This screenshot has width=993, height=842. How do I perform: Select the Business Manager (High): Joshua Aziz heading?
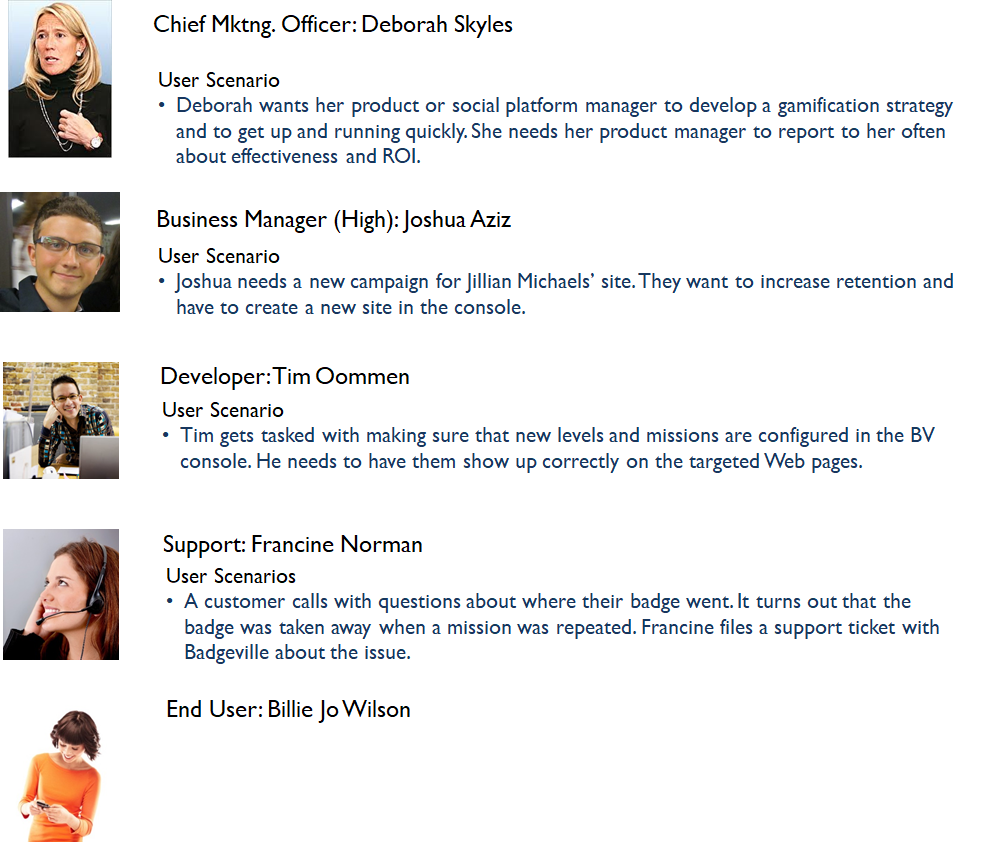(x=333, y=220)
